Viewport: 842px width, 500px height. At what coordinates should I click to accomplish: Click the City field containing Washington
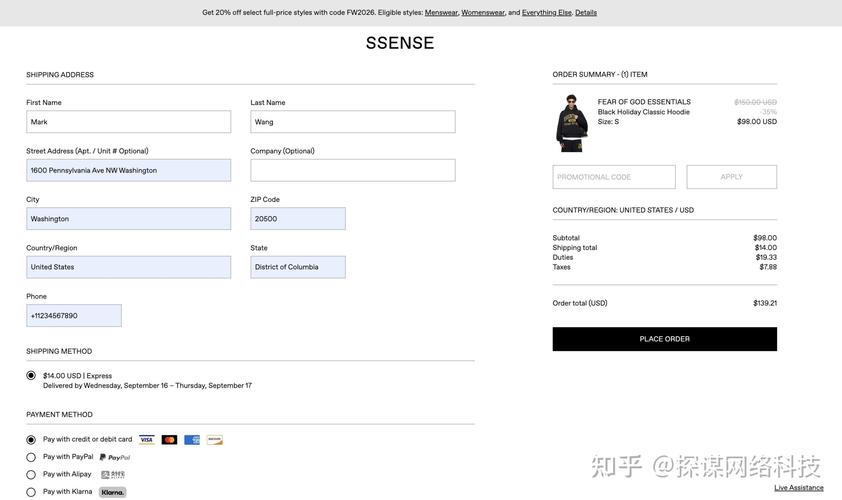coord(128,219)
